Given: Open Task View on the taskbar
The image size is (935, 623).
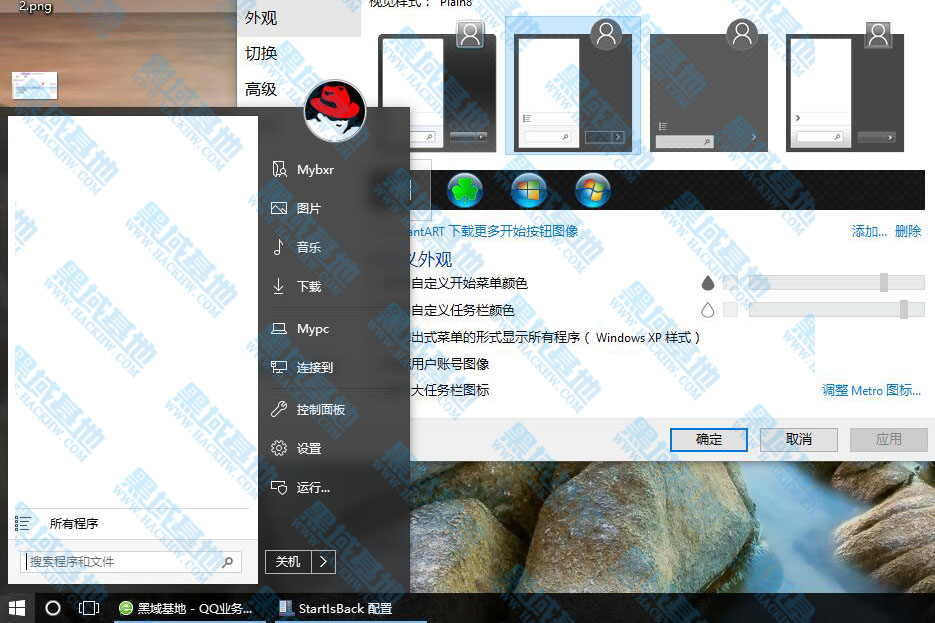Looking at the screenshot, I should click(x=89, y=608).
